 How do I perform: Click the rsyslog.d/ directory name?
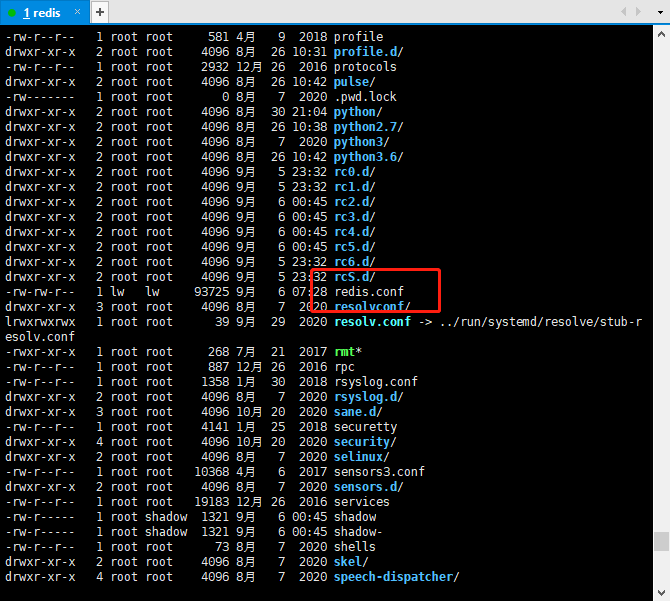click(x=368, y=397)
